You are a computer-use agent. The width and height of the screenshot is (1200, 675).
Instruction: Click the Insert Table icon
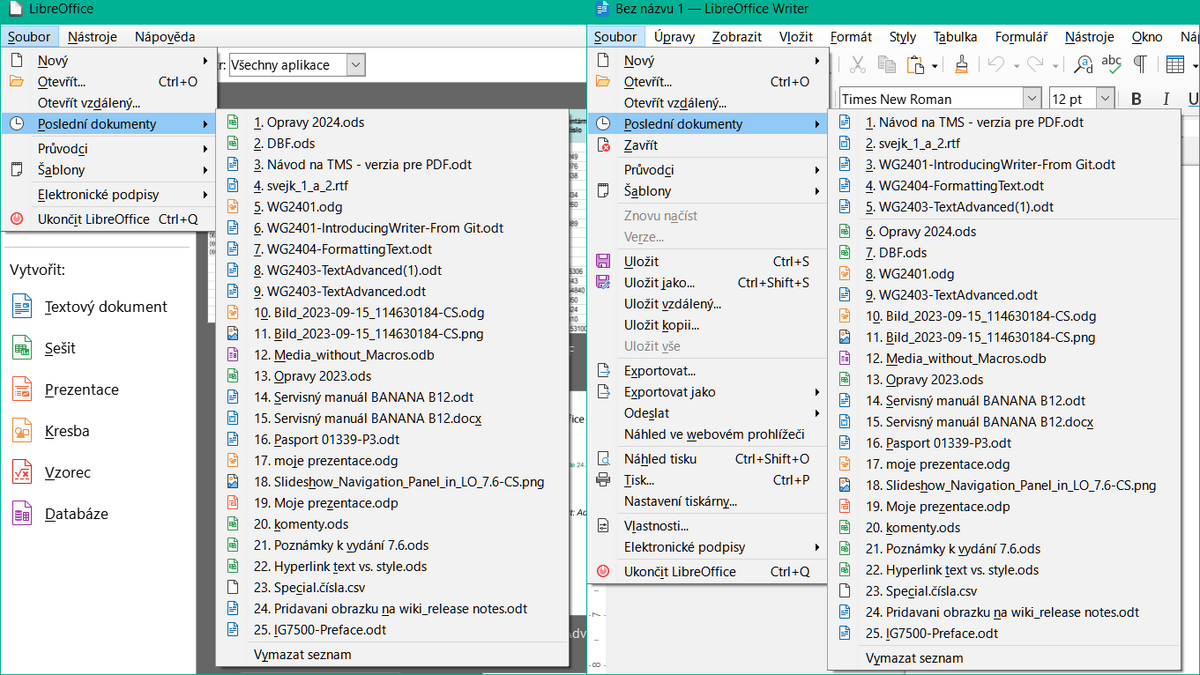click(1175, 65)
